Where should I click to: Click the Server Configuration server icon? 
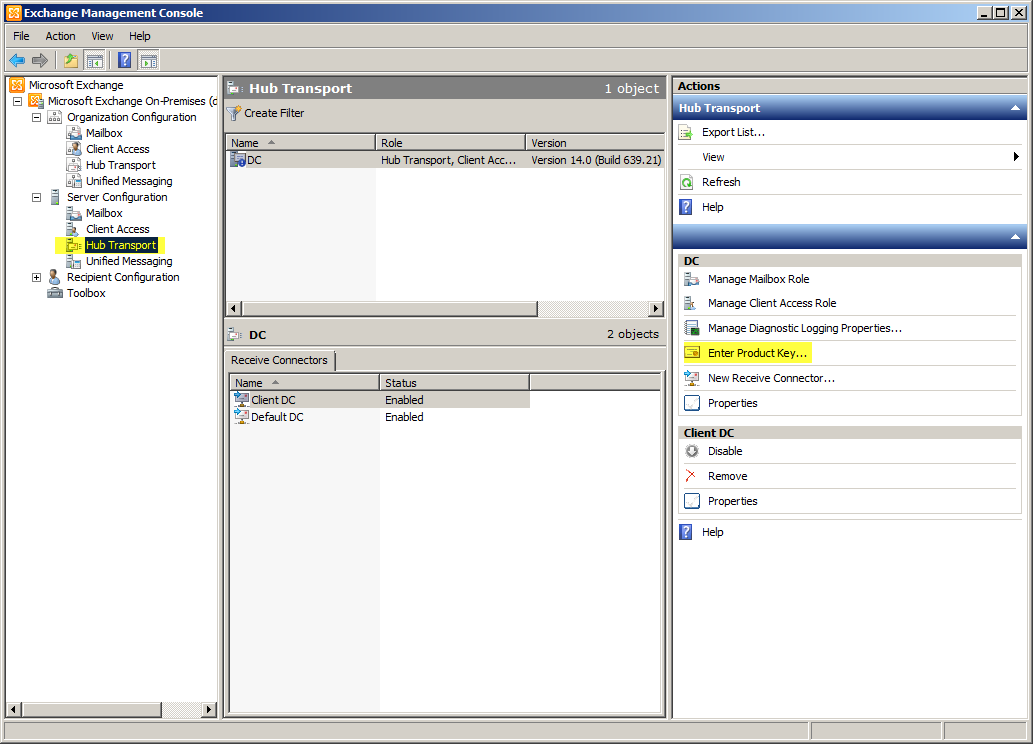point(55,197)
